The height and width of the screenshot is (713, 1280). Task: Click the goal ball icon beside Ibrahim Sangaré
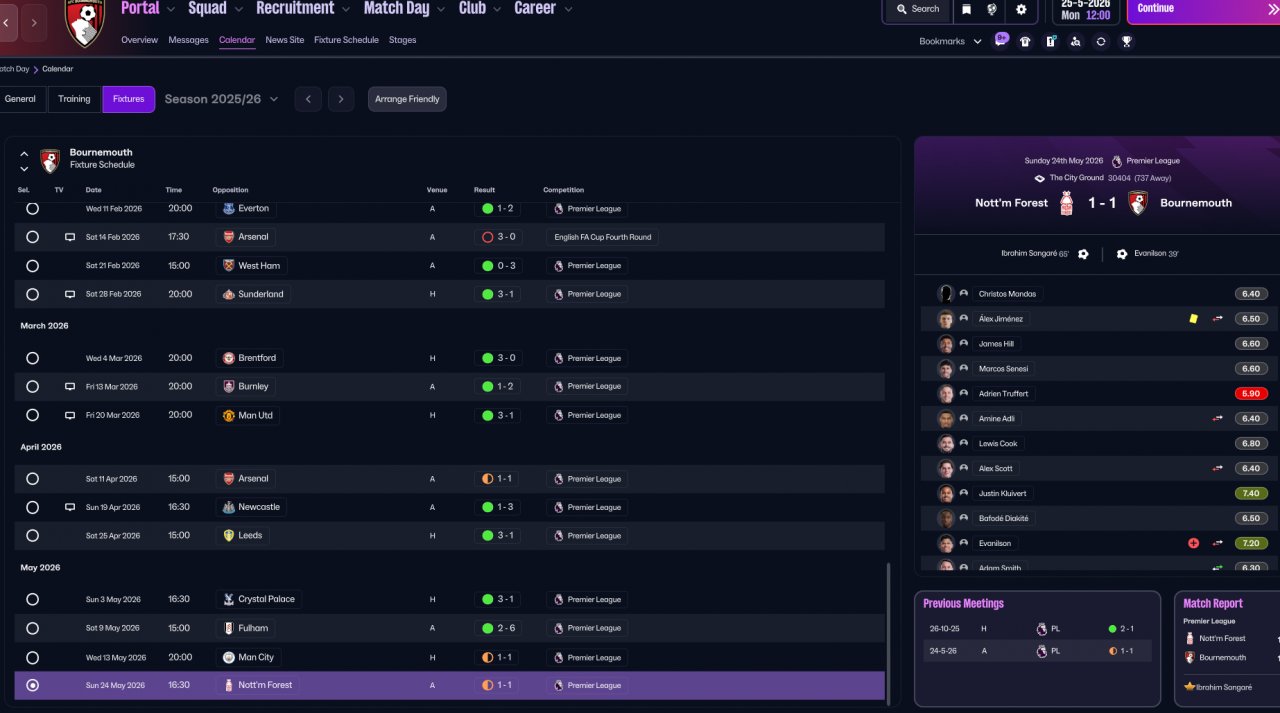pyautogui.click(x=1083, y=254)
